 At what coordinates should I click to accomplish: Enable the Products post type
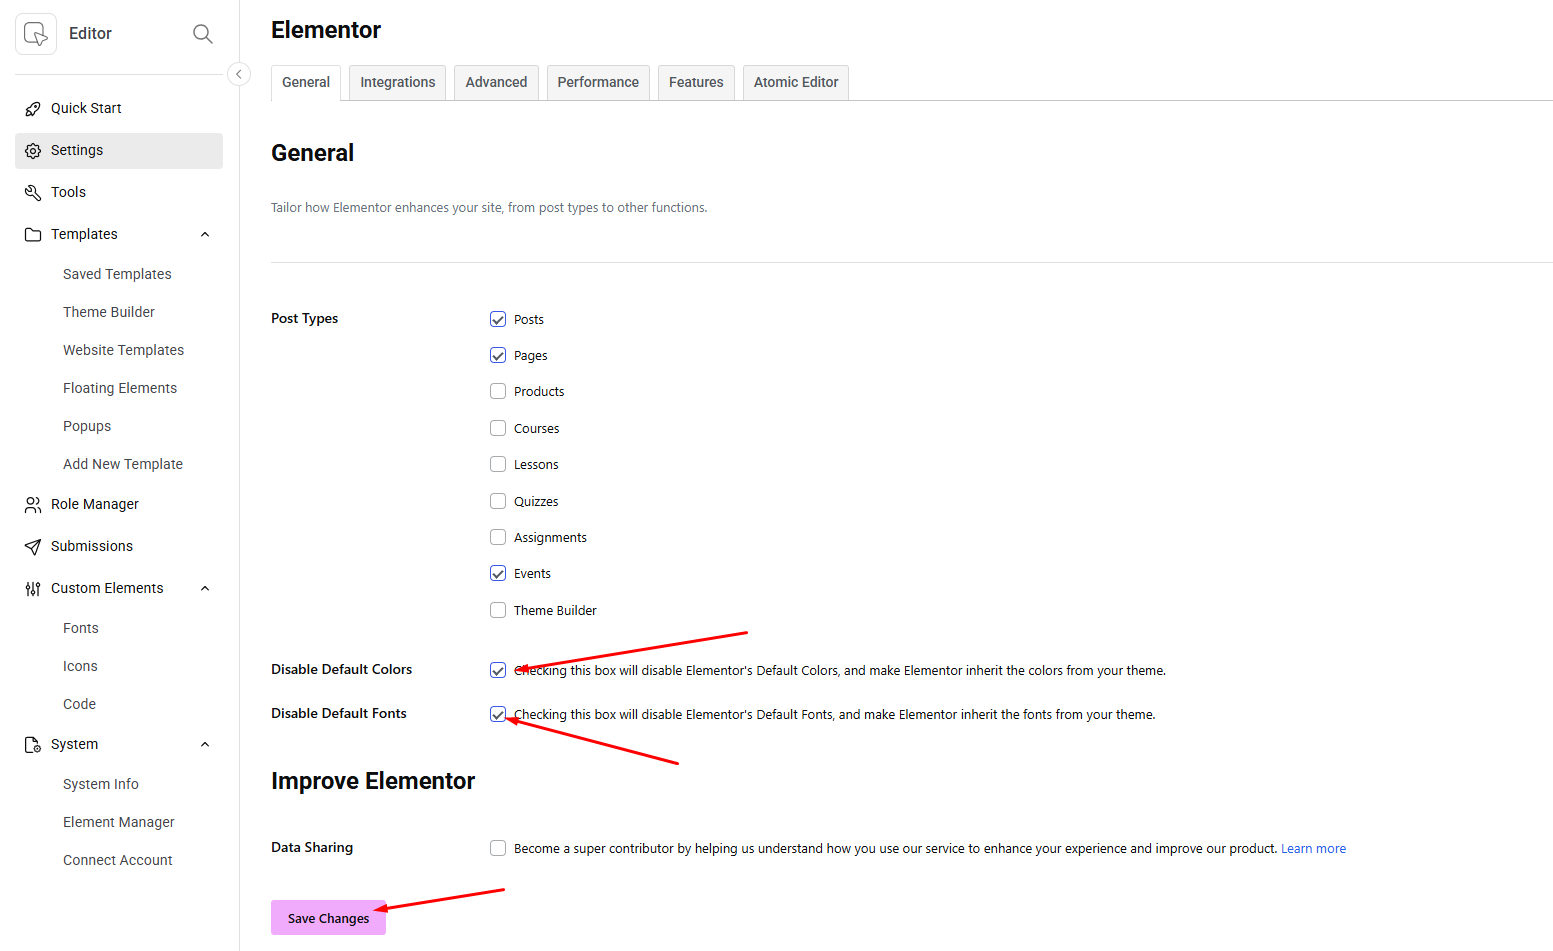(498, 391)
